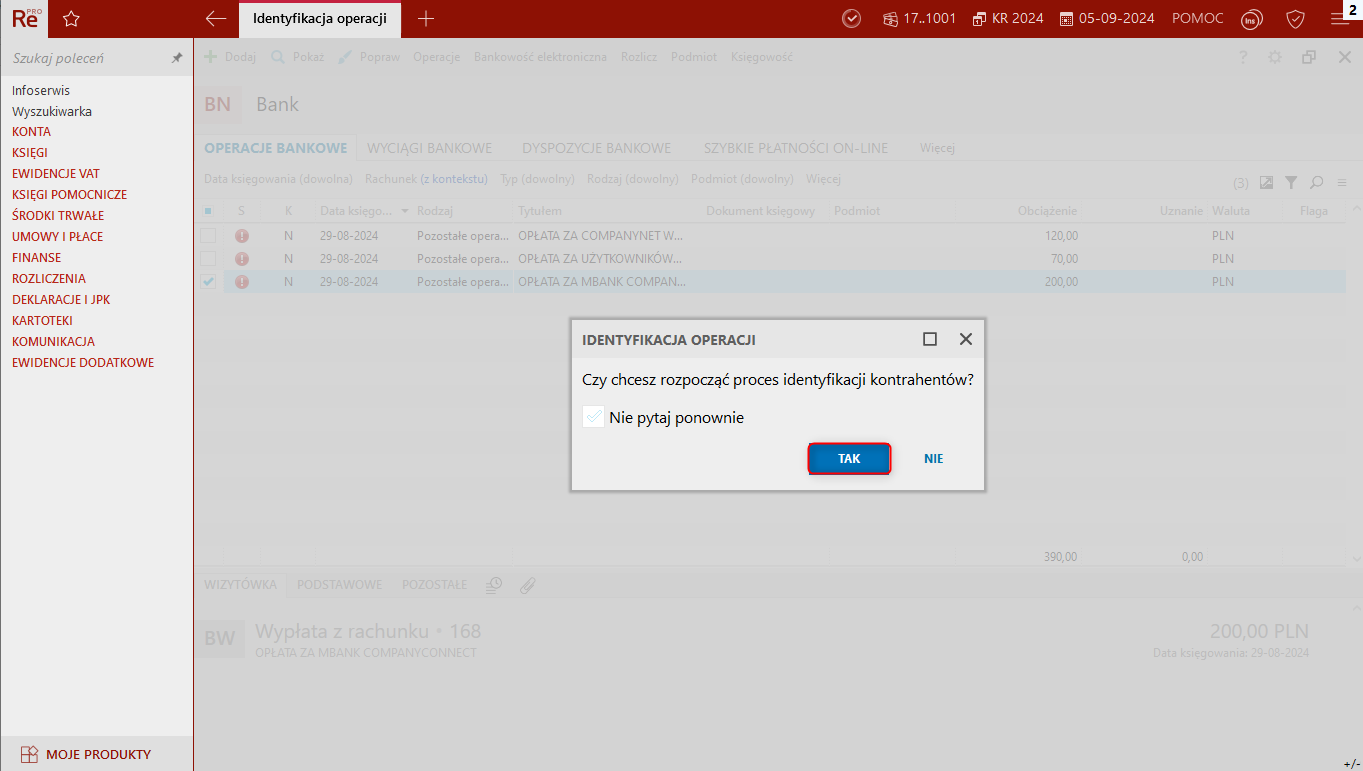Go back with the left arrow
The image size is (1363, 771).
(x=215, y=18)
